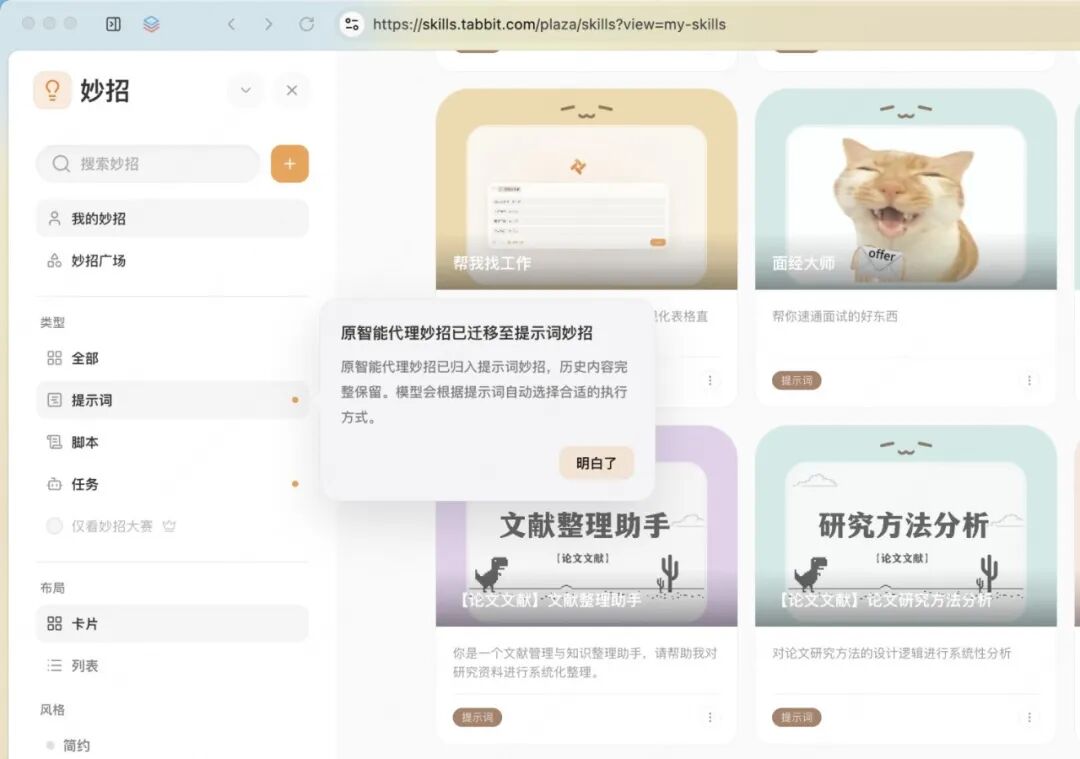Open more options on 文献整理助手 card
Viewport: 1080px width, 759px height.
point(710,717)
